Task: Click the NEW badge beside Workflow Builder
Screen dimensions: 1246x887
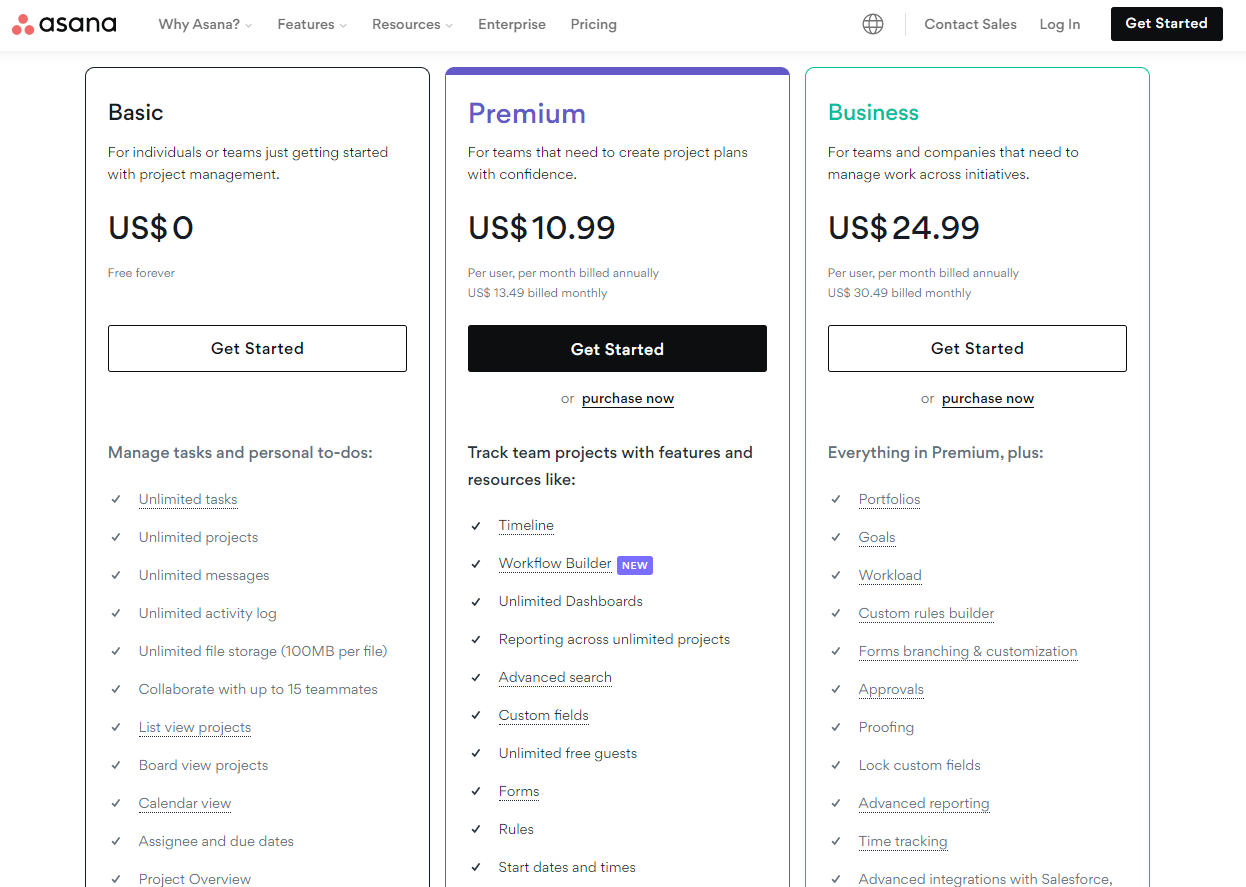Action: tap(635, 565)
